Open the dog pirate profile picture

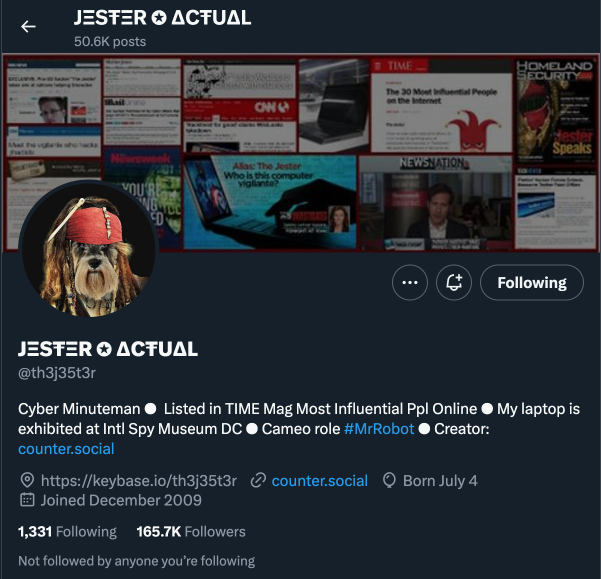click(x=89, y=249)
